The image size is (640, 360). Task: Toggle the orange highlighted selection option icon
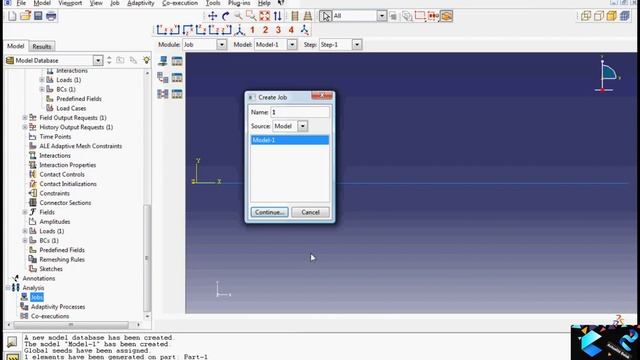[x=447, y=16]
